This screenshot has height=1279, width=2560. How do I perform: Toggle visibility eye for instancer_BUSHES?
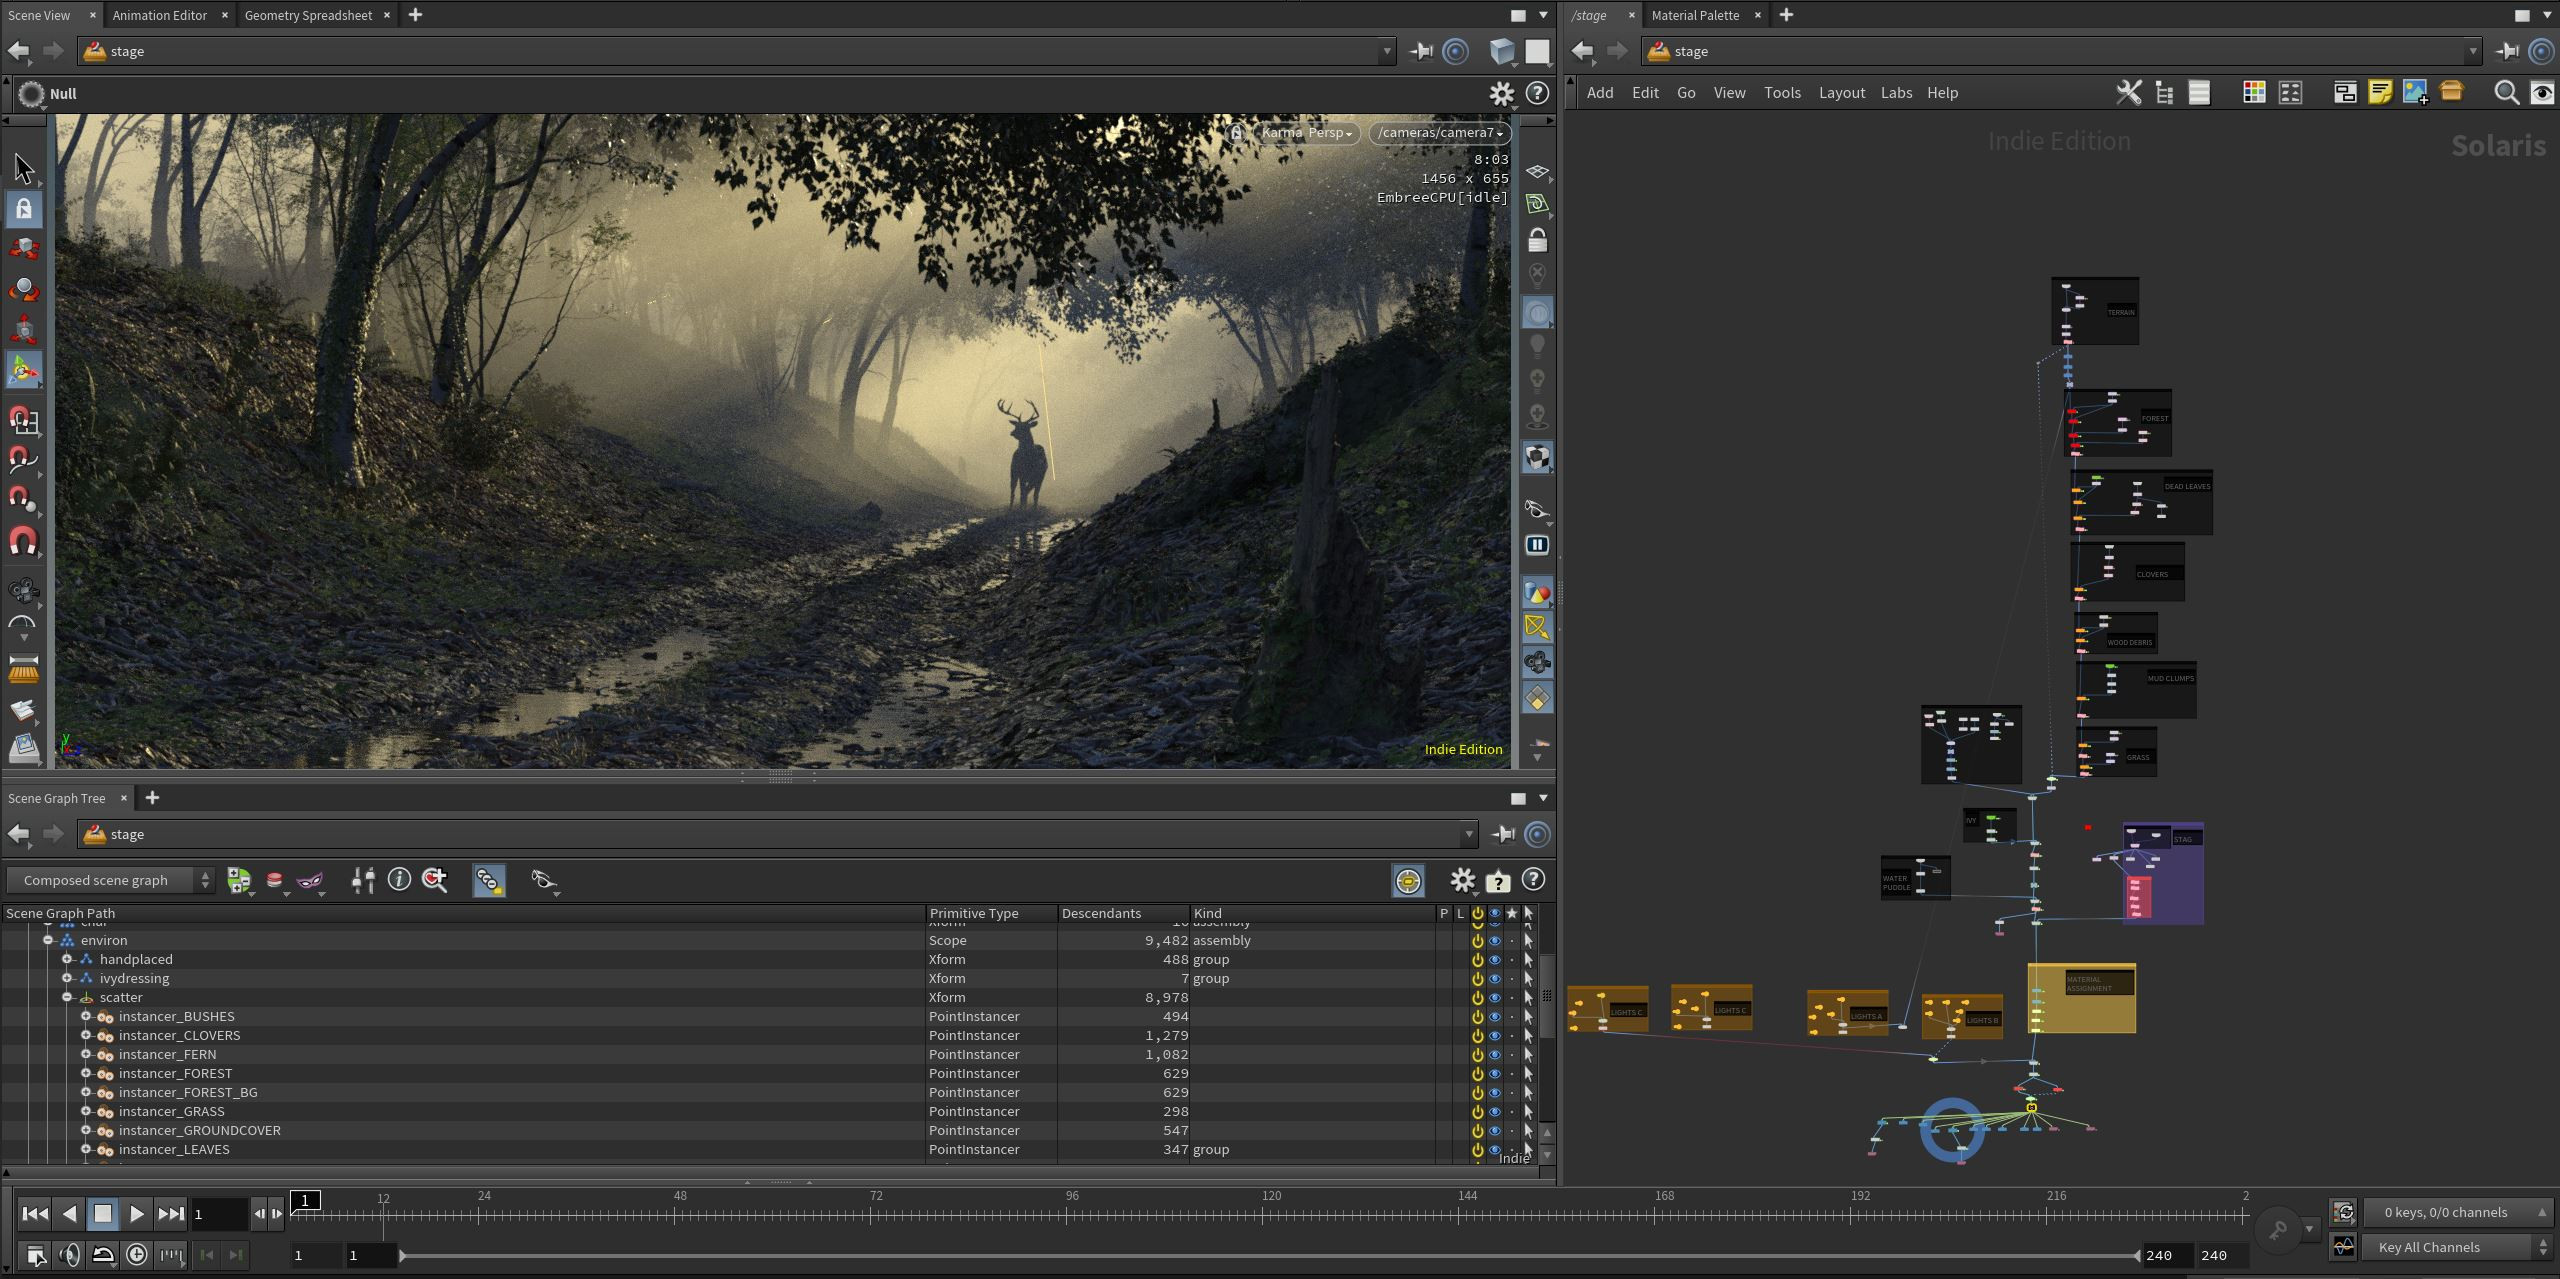[1494, 1017]
